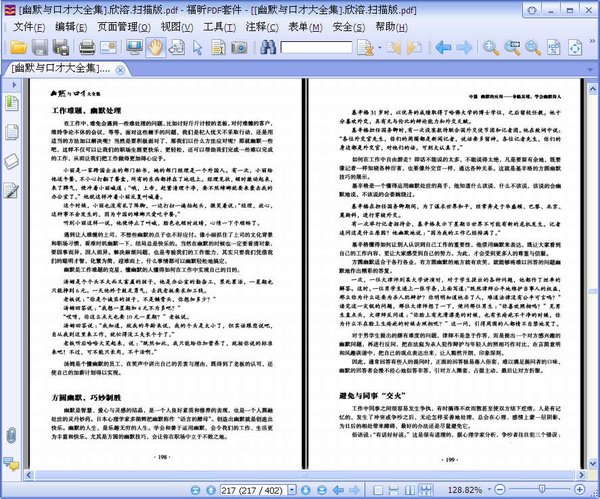
Task: Select the arrow pointer tool
Action: 197,47
